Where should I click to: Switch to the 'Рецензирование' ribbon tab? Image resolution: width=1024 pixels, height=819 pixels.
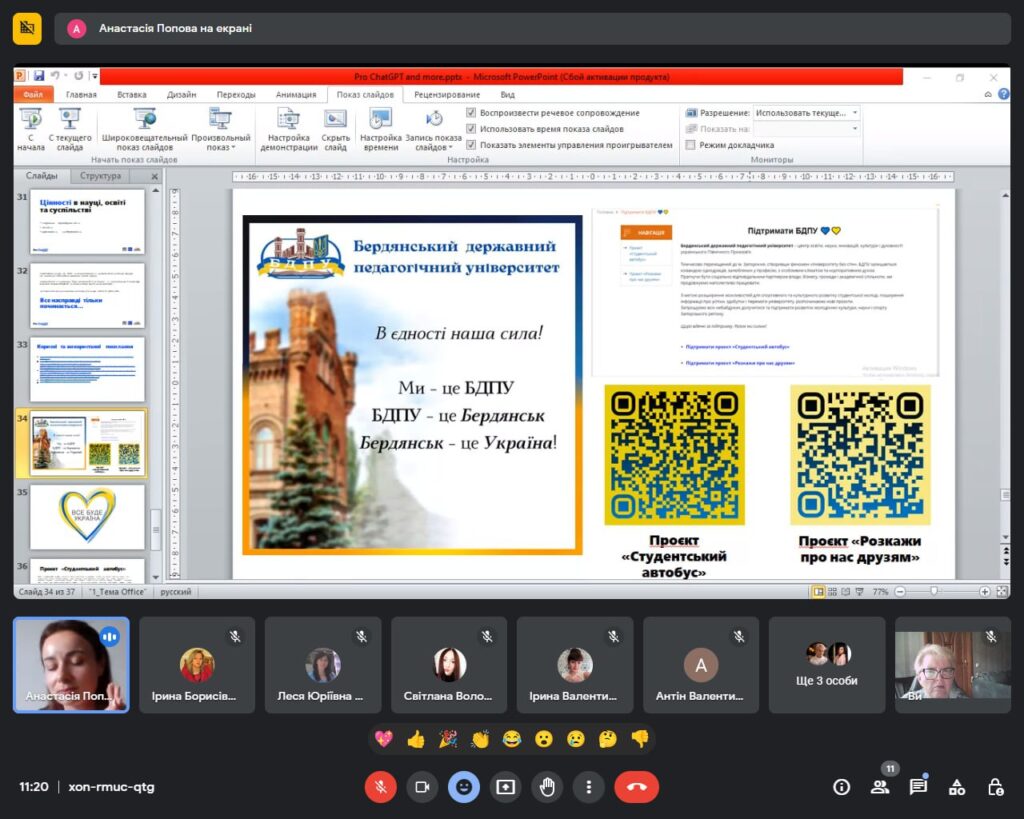[x=446, y=95]
